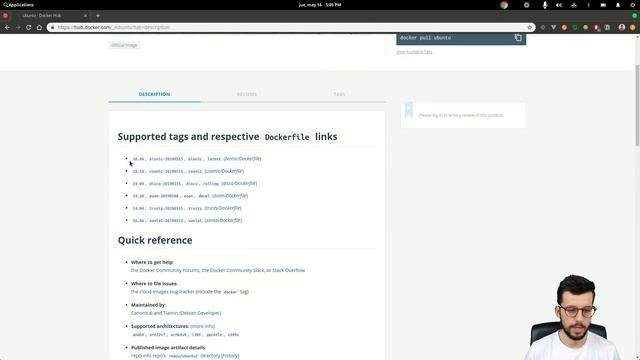640x360 pixels.
Task: Click the lock icon in the address bar
Action: (x=52, y=27)
